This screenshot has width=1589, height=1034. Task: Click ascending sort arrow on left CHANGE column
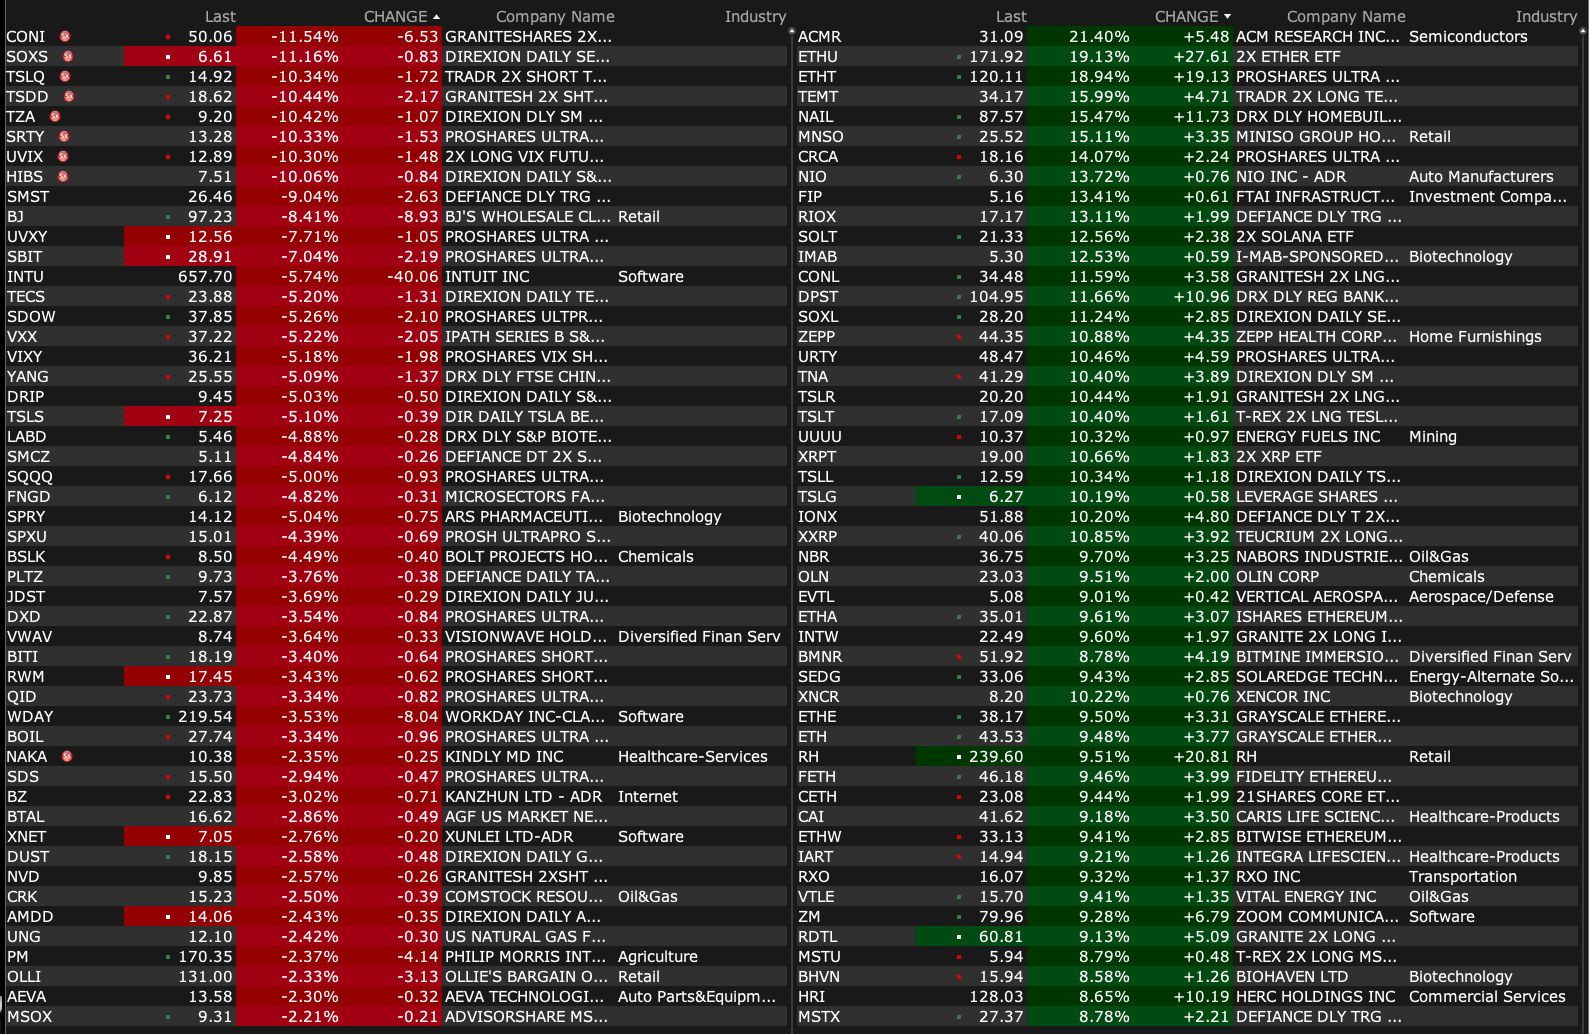tap(436, 17)
